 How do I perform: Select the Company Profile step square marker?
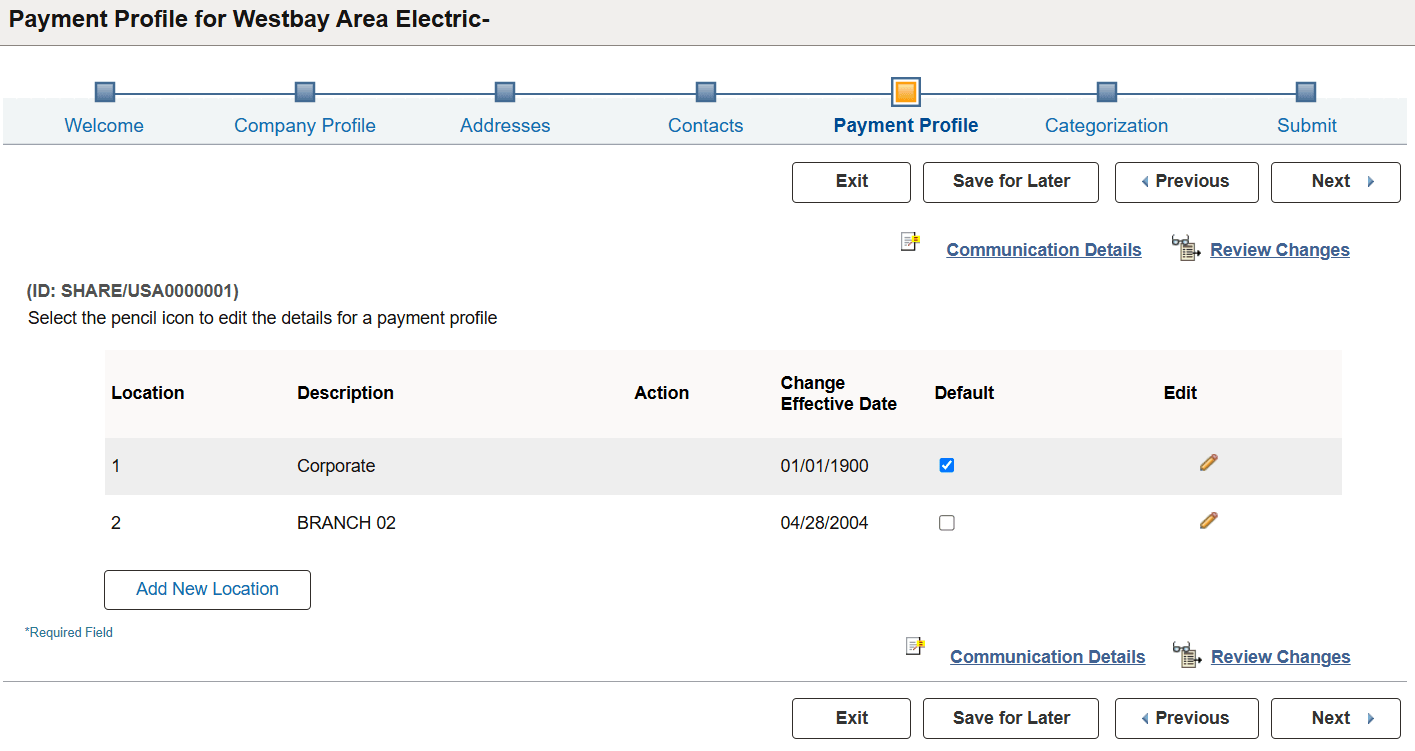304,90
